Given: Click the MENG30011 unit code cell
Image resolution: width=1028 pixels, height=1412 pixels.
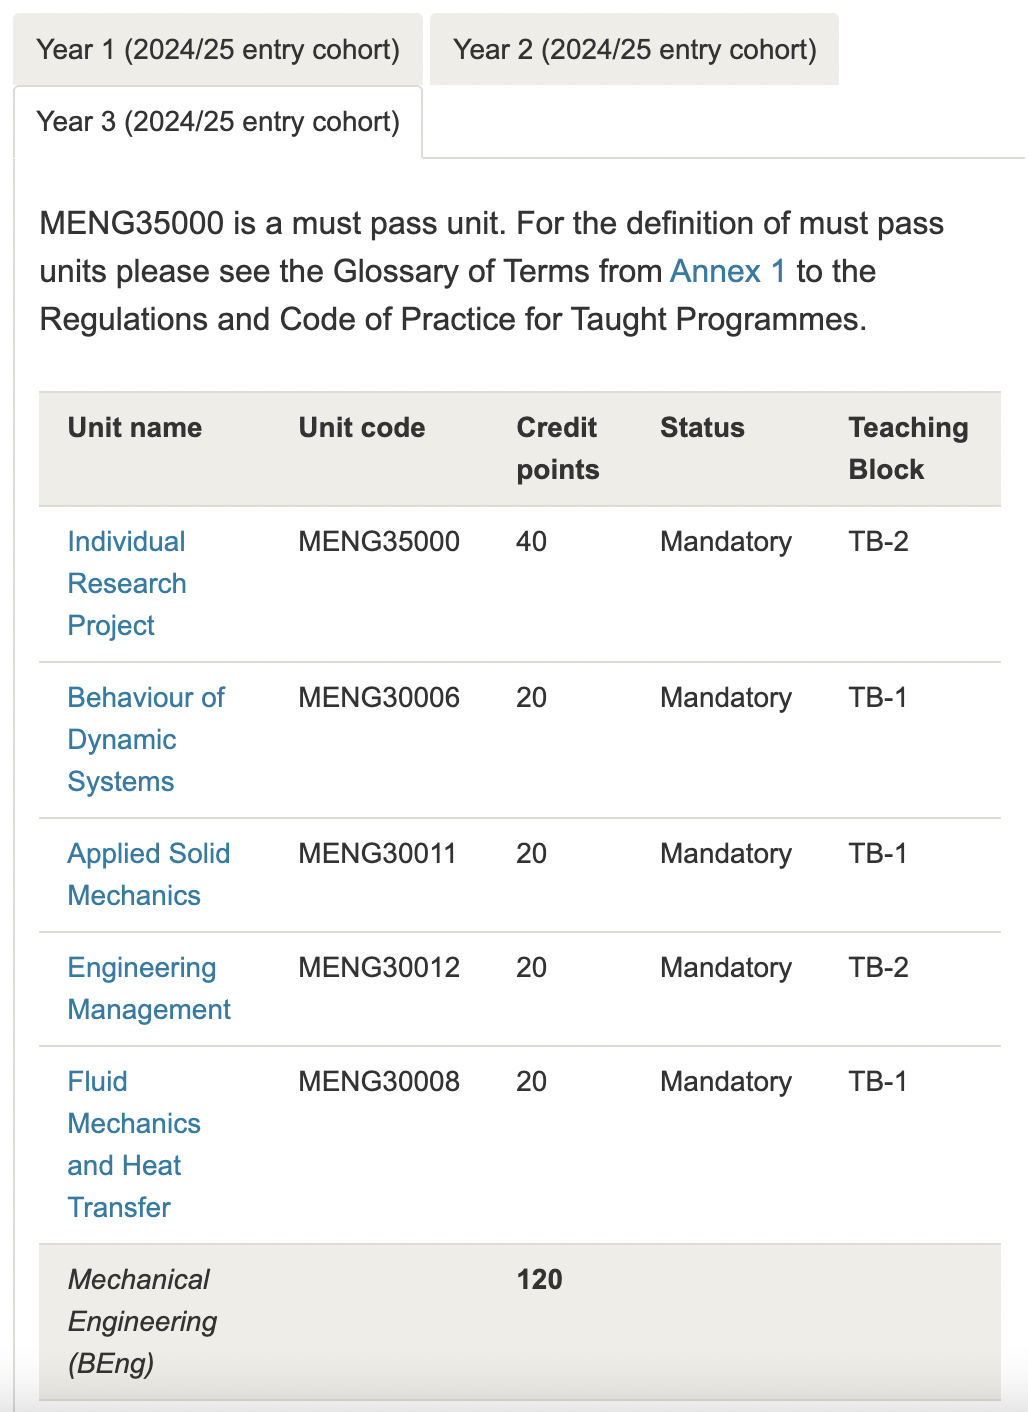Looking at the screenshot, I should [x=377, y=853].
